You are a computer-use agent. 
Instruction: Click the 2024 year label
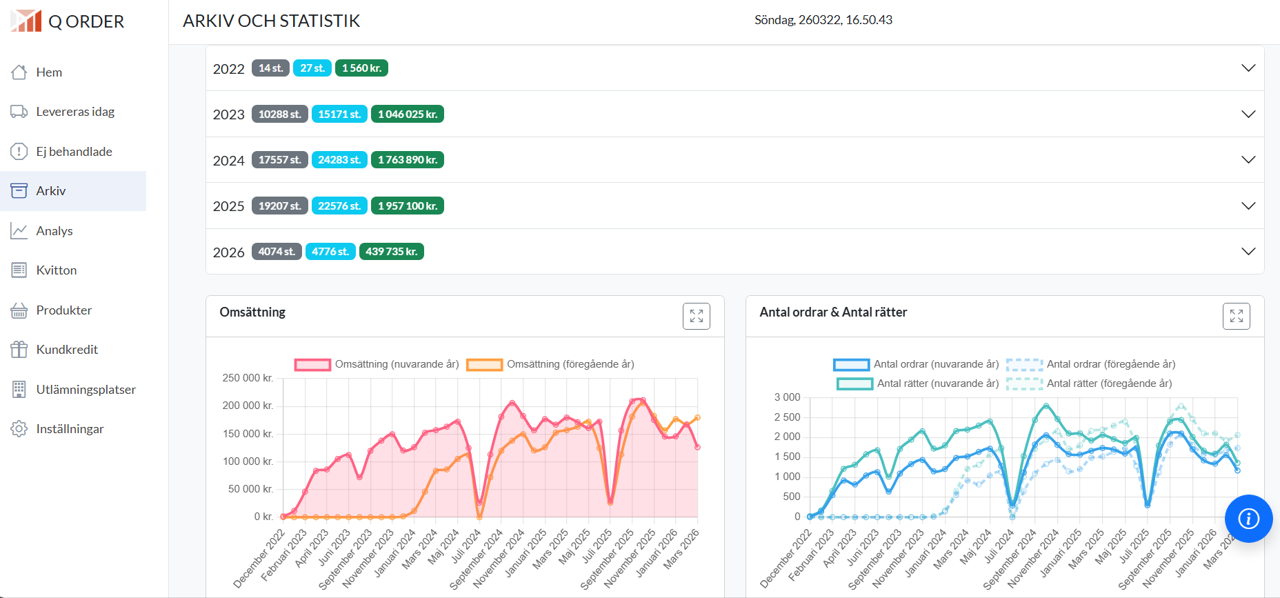pos(229,160)
